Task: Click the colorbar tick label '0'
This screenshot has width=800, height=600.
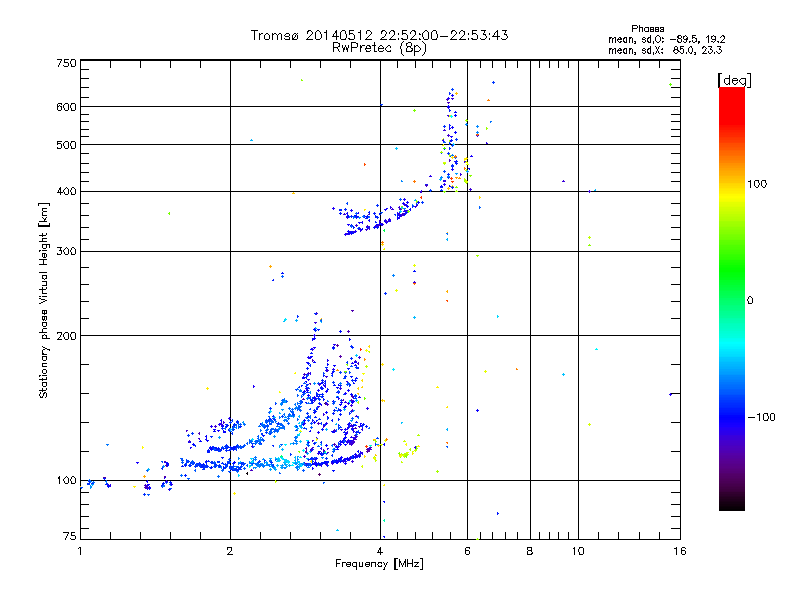Action: (750, 301)
